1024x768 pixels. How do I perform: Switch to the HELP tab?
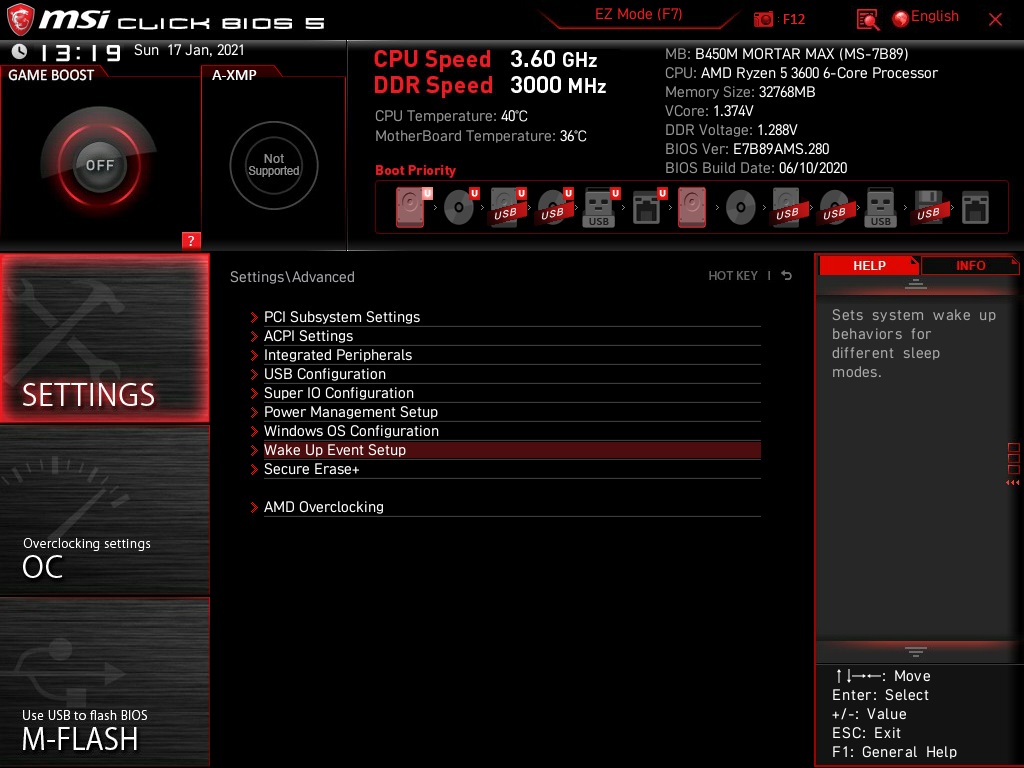tap(869, 265)
